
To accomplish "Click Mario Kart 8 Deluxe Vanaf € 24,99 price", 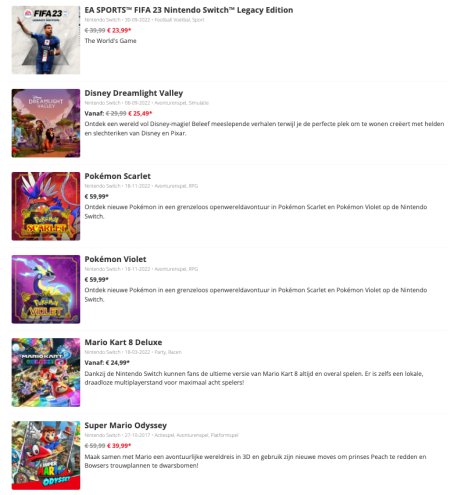I will coord(107,363).
